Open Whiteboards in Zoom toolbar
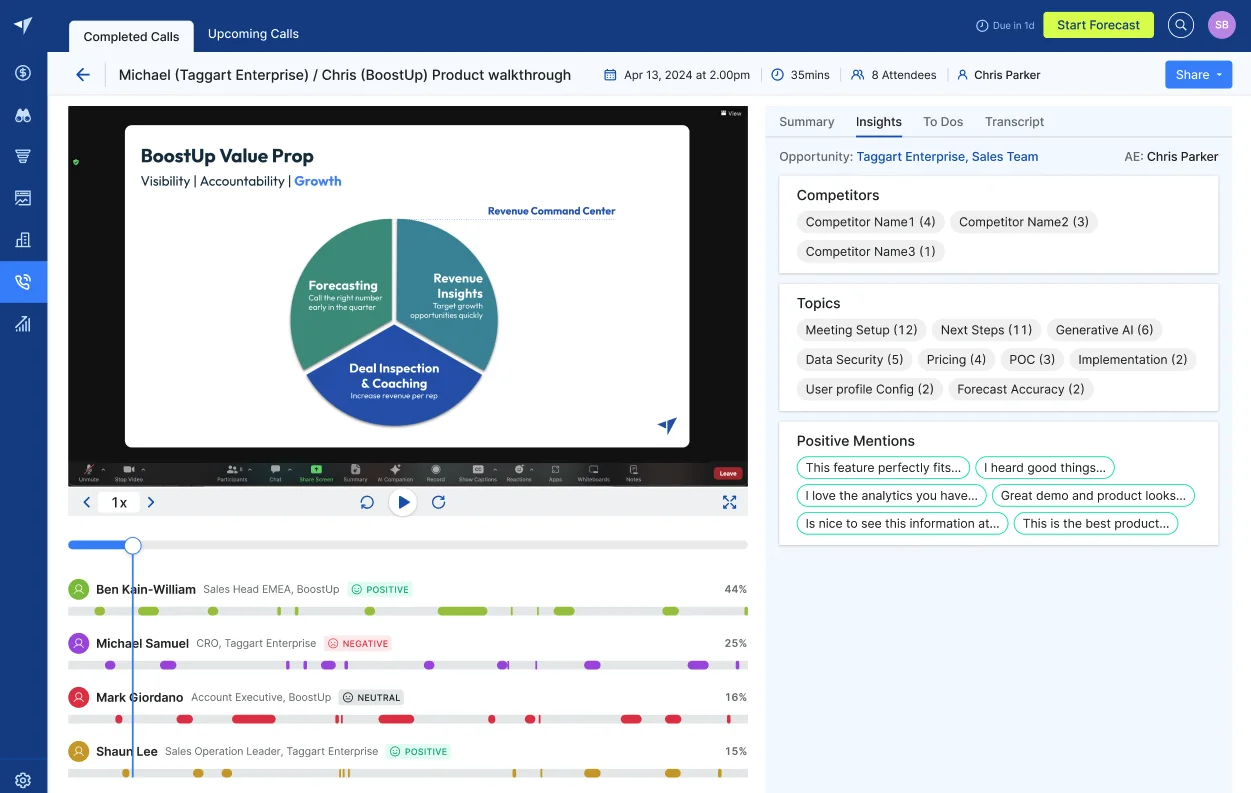Viewport: 1251px width, 793px height. (x=593, y=473)
